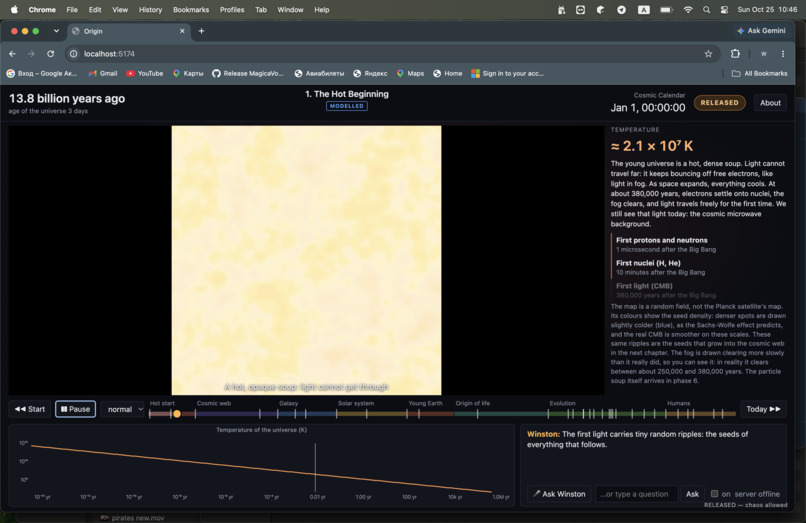
Task: Open the History menu
Action: pyautogui.click(x=150, y=10)
